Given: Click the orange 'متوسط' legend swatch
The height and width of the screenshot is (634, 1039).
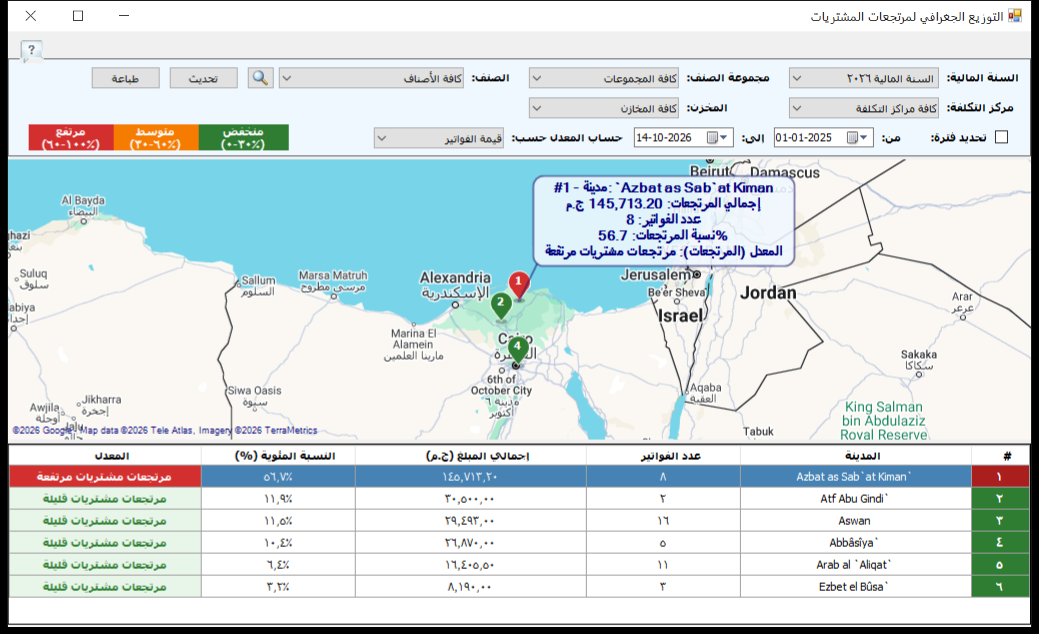Looking at the screenshot, I should 156,137.
